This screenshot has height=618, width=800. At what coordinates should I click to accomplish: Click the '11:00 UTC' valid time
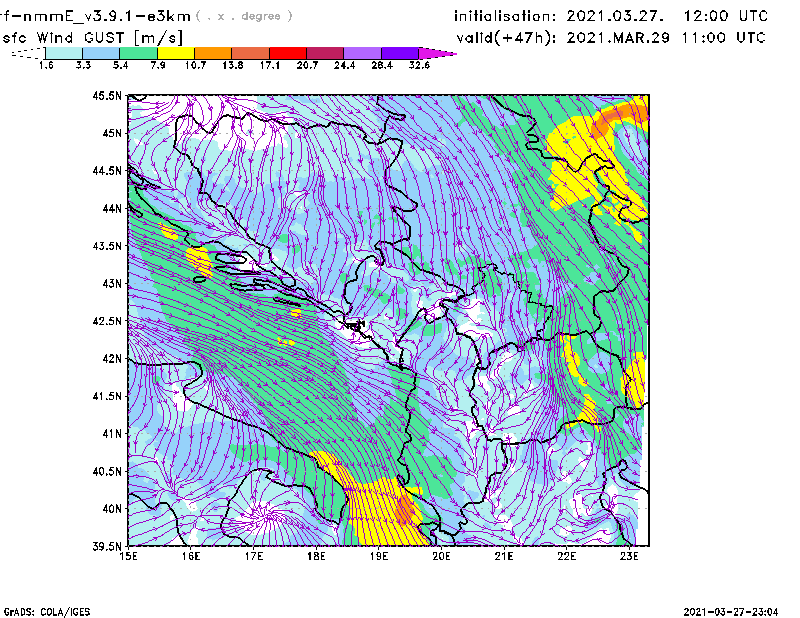724,38
